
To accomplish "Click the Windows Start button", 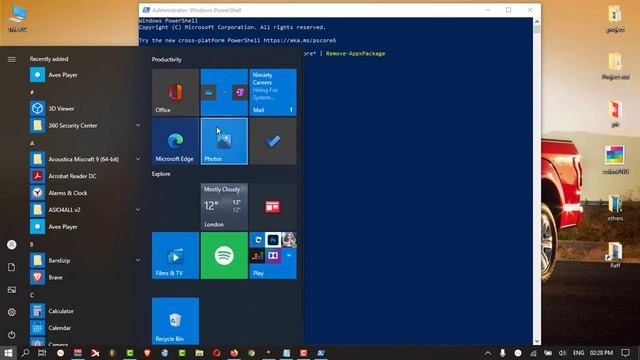I will pyautogui.click(x=8, y=353).
